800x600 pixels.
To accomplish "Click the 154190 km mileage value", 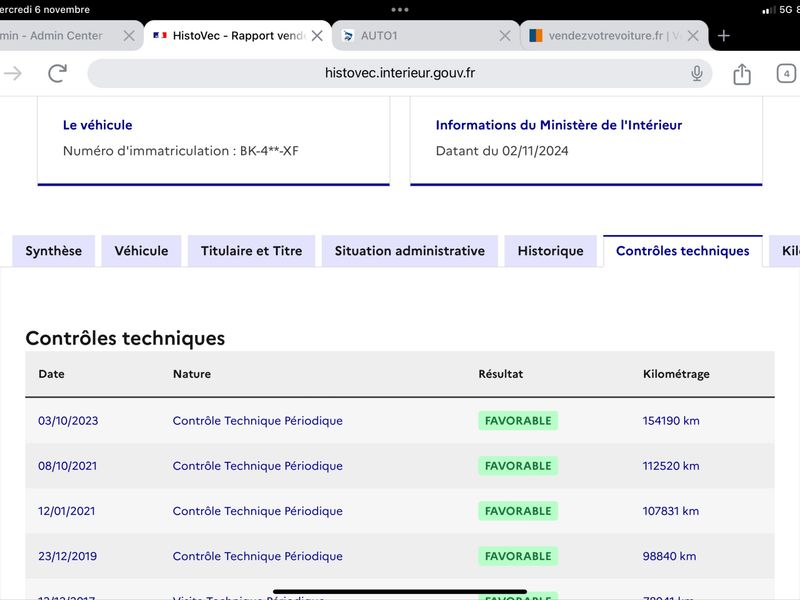I will point(671,421).
